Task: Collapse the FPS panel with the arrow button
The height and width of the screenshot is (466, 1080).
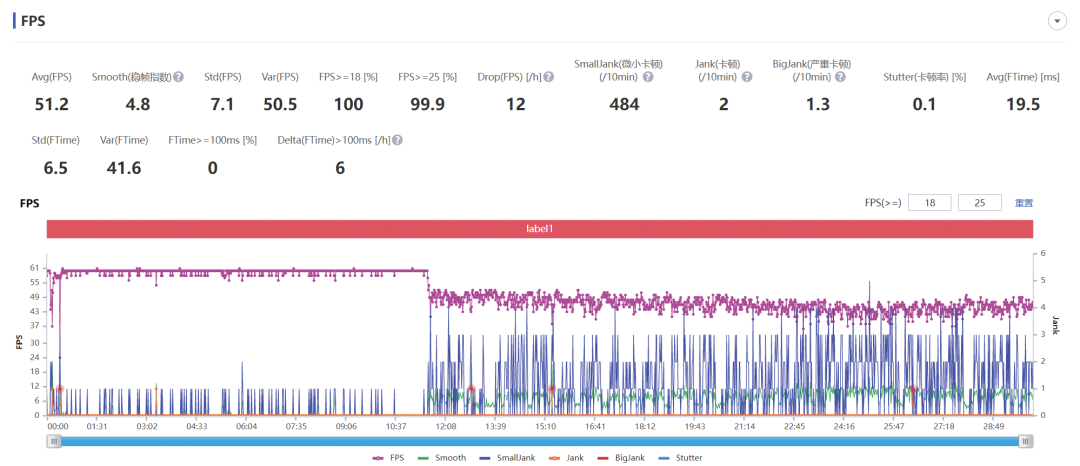Action: point(1057,21)
